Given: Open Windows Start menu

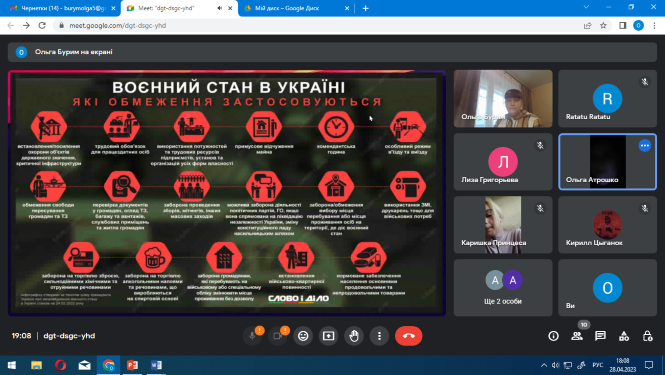Looking at the screenshot, I should [12, 365].
